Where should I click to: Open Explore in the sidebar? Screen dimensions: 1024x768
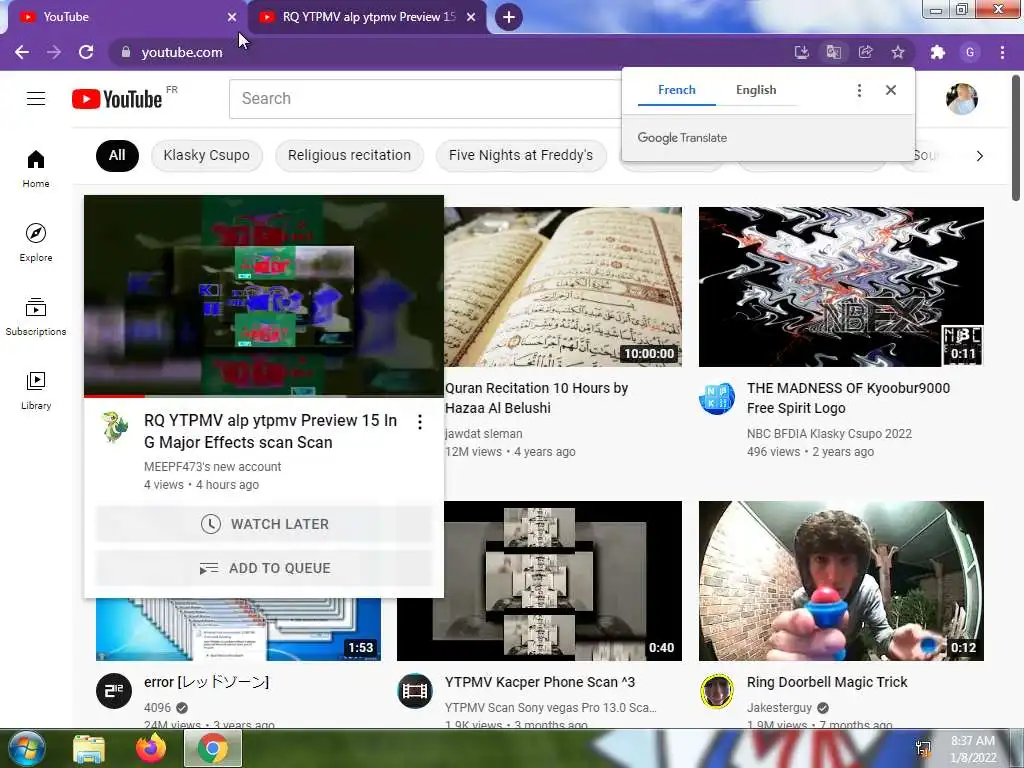pyautogui.click(x=36, y=242)
